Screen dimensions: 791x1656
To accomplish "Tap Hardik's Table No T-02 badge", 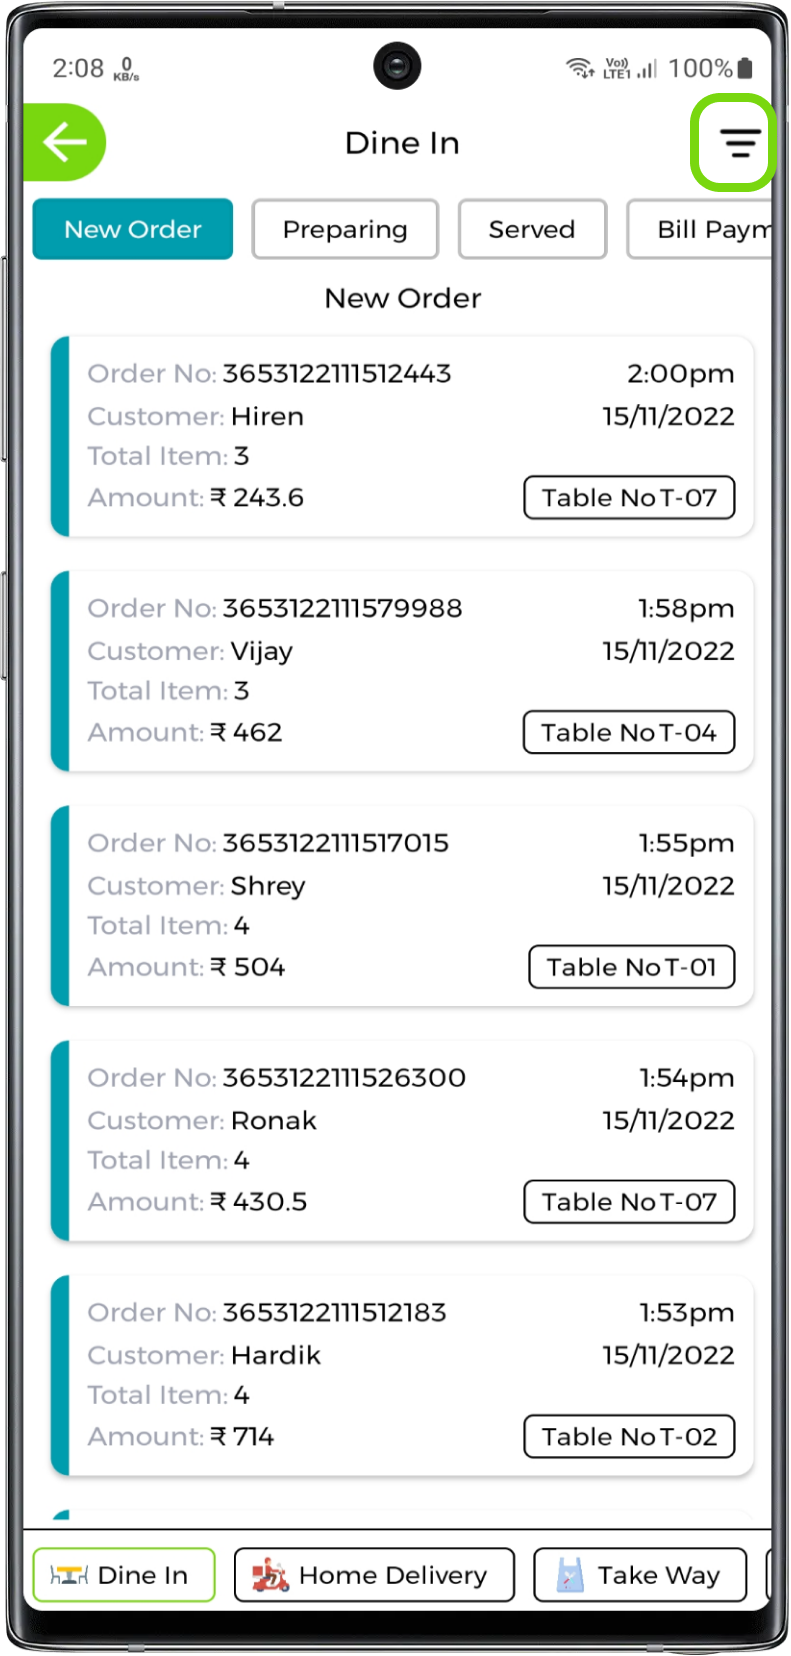I will click(x=629, y=1436).
